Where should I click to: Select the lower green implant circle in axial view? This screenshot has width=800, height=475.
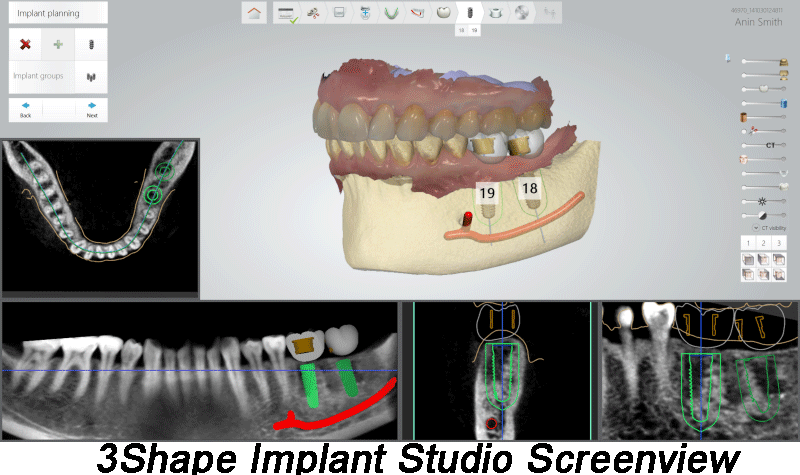click(x=153, y=194)
